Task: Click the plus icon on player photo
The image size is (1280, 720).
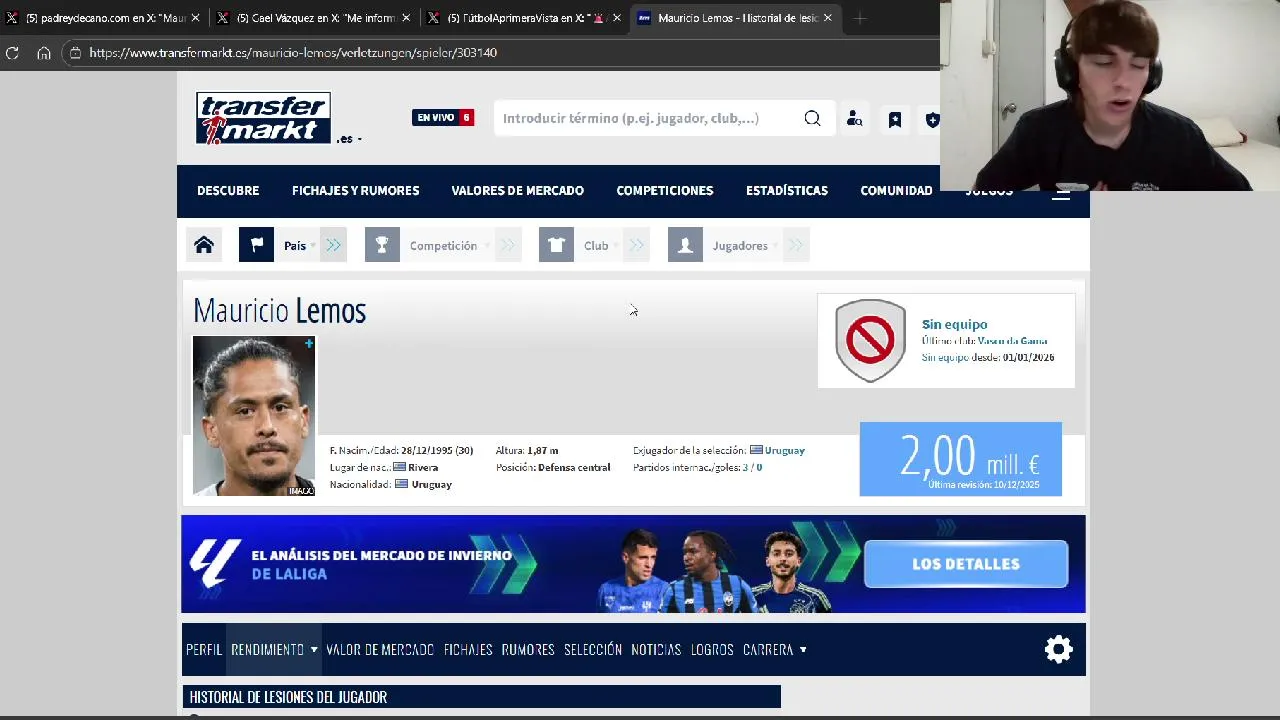Action: click(309, 344)
